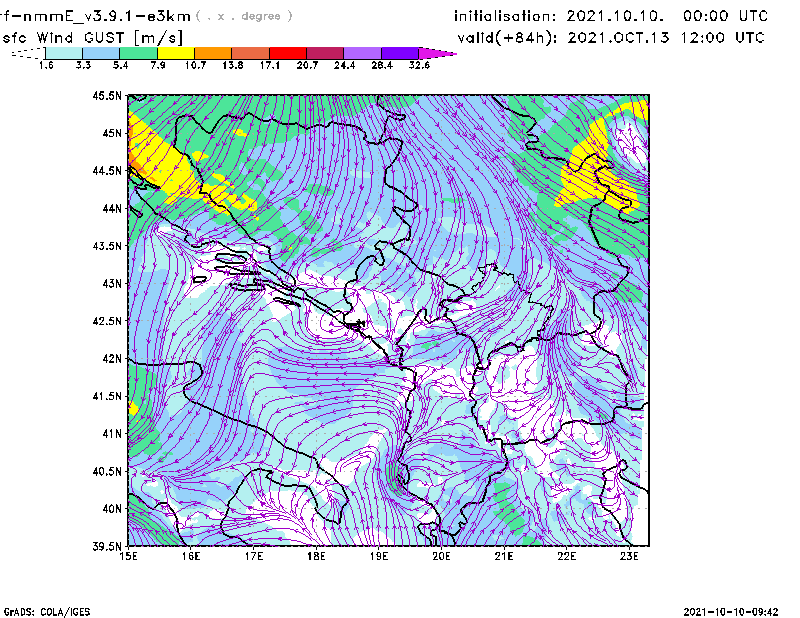This screenshot has width=800, height=618.
Task: Click the 21E longitude label
Action: [504, 556]
